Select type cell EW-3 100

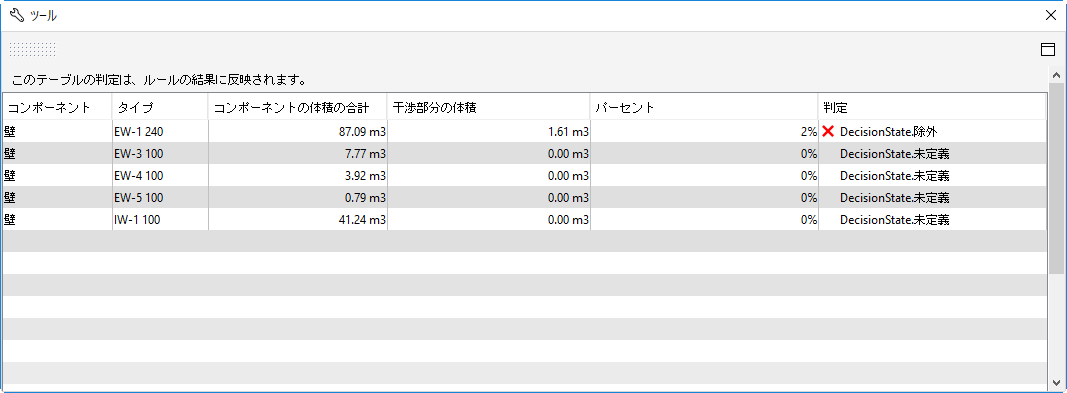160,154
